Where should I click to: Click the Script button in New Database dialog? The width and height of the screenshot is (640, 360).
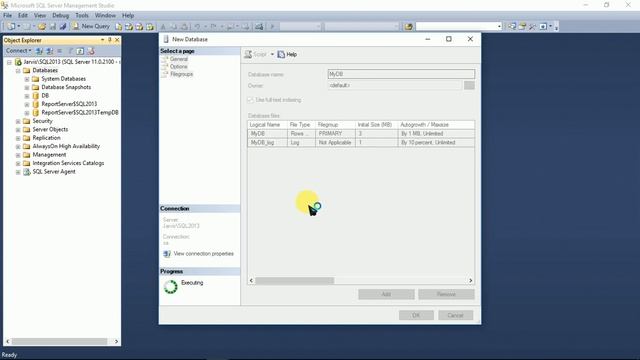(x=256, y=54)
